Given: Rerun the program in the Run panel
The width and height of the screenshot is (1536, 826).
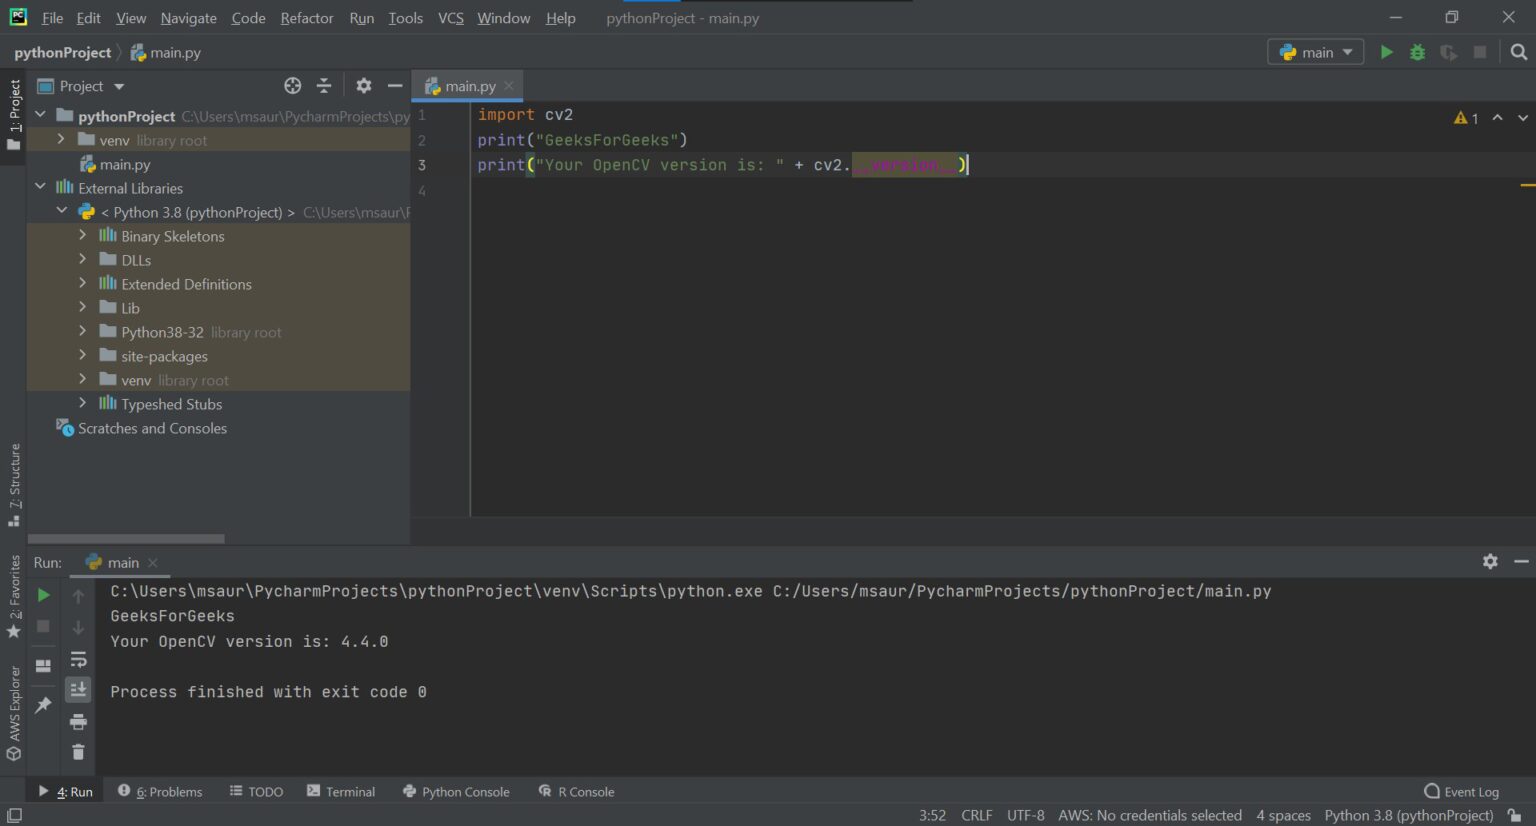Looking at the screenshot, I should point(42,593).
